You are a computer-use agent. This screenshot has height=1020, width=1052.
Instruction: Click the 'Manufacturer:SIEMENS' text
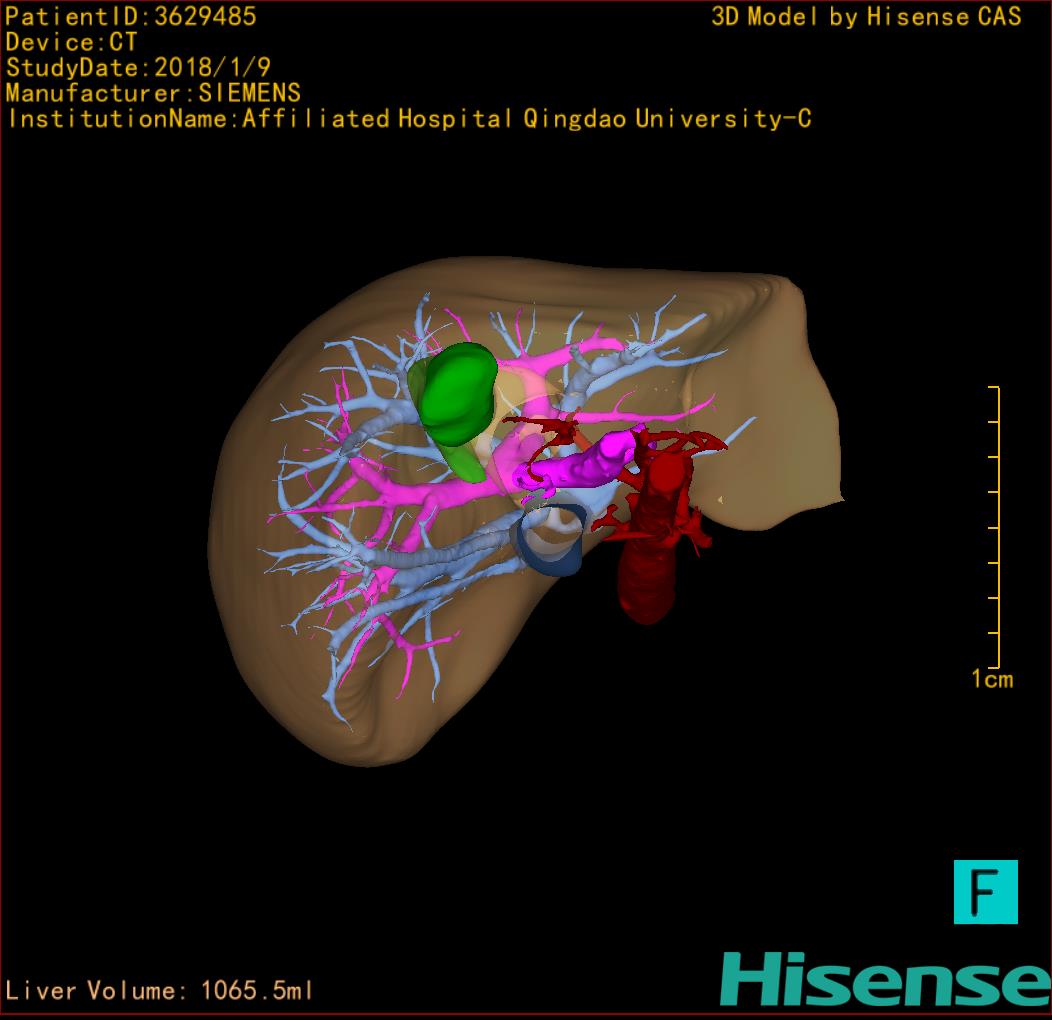pyautogui.click(x=153, y=93)
